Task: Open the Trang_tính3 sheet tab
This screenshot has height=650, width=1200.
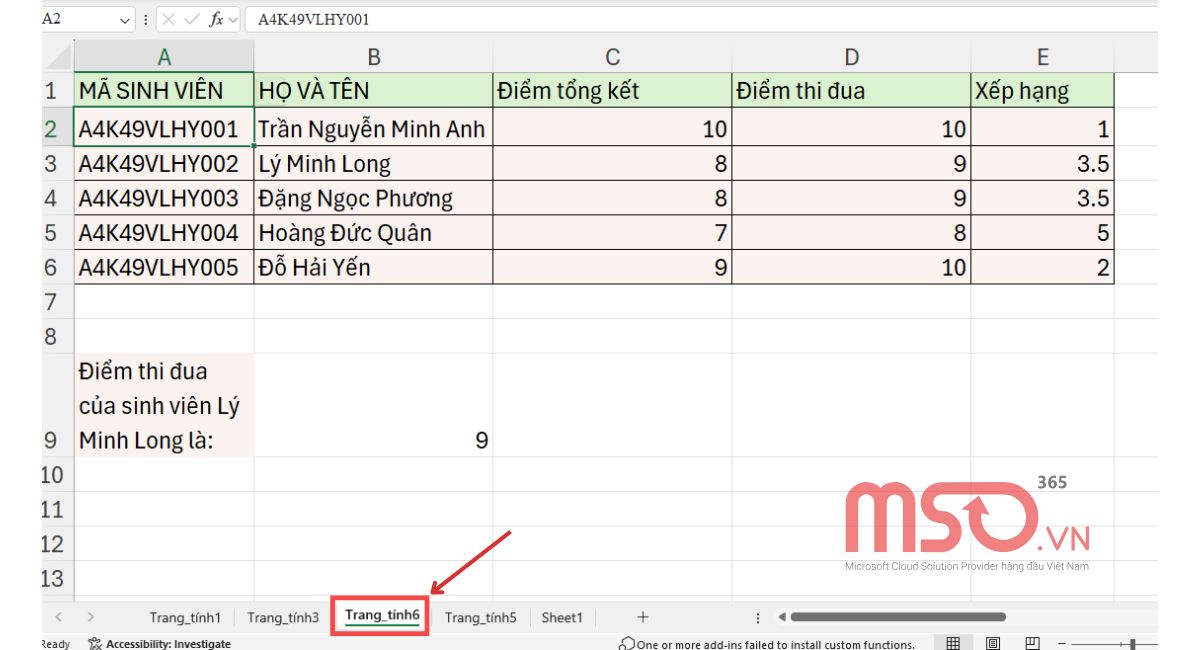Action: (283, 617)
